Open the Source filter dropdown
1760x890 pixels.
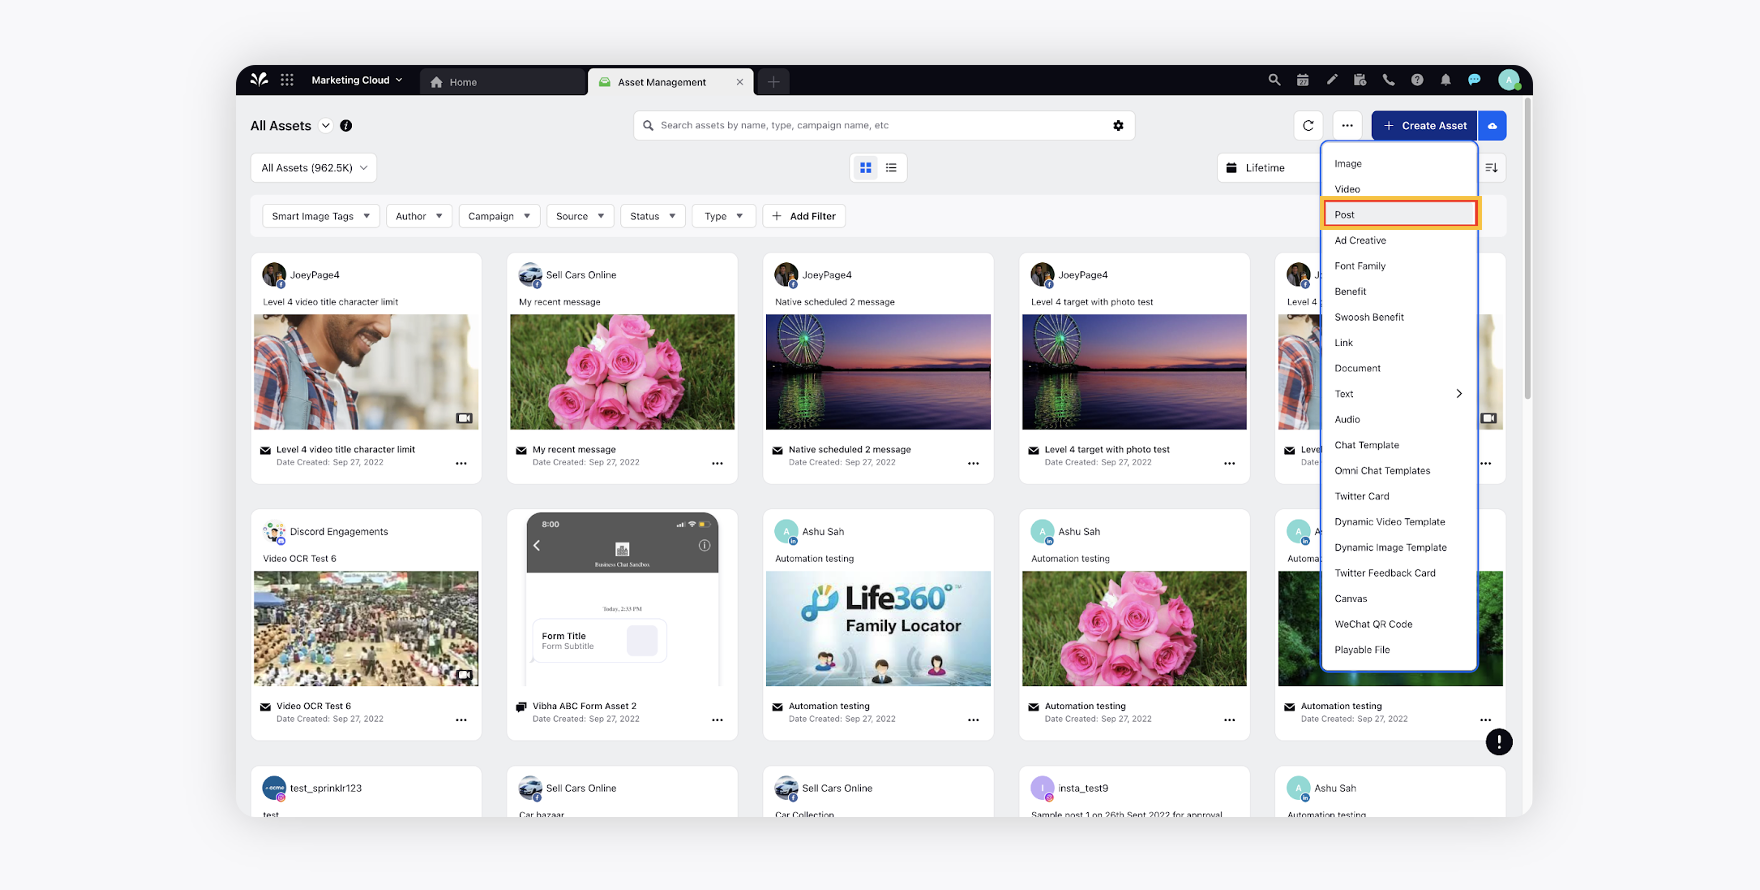tap(580, 216)
